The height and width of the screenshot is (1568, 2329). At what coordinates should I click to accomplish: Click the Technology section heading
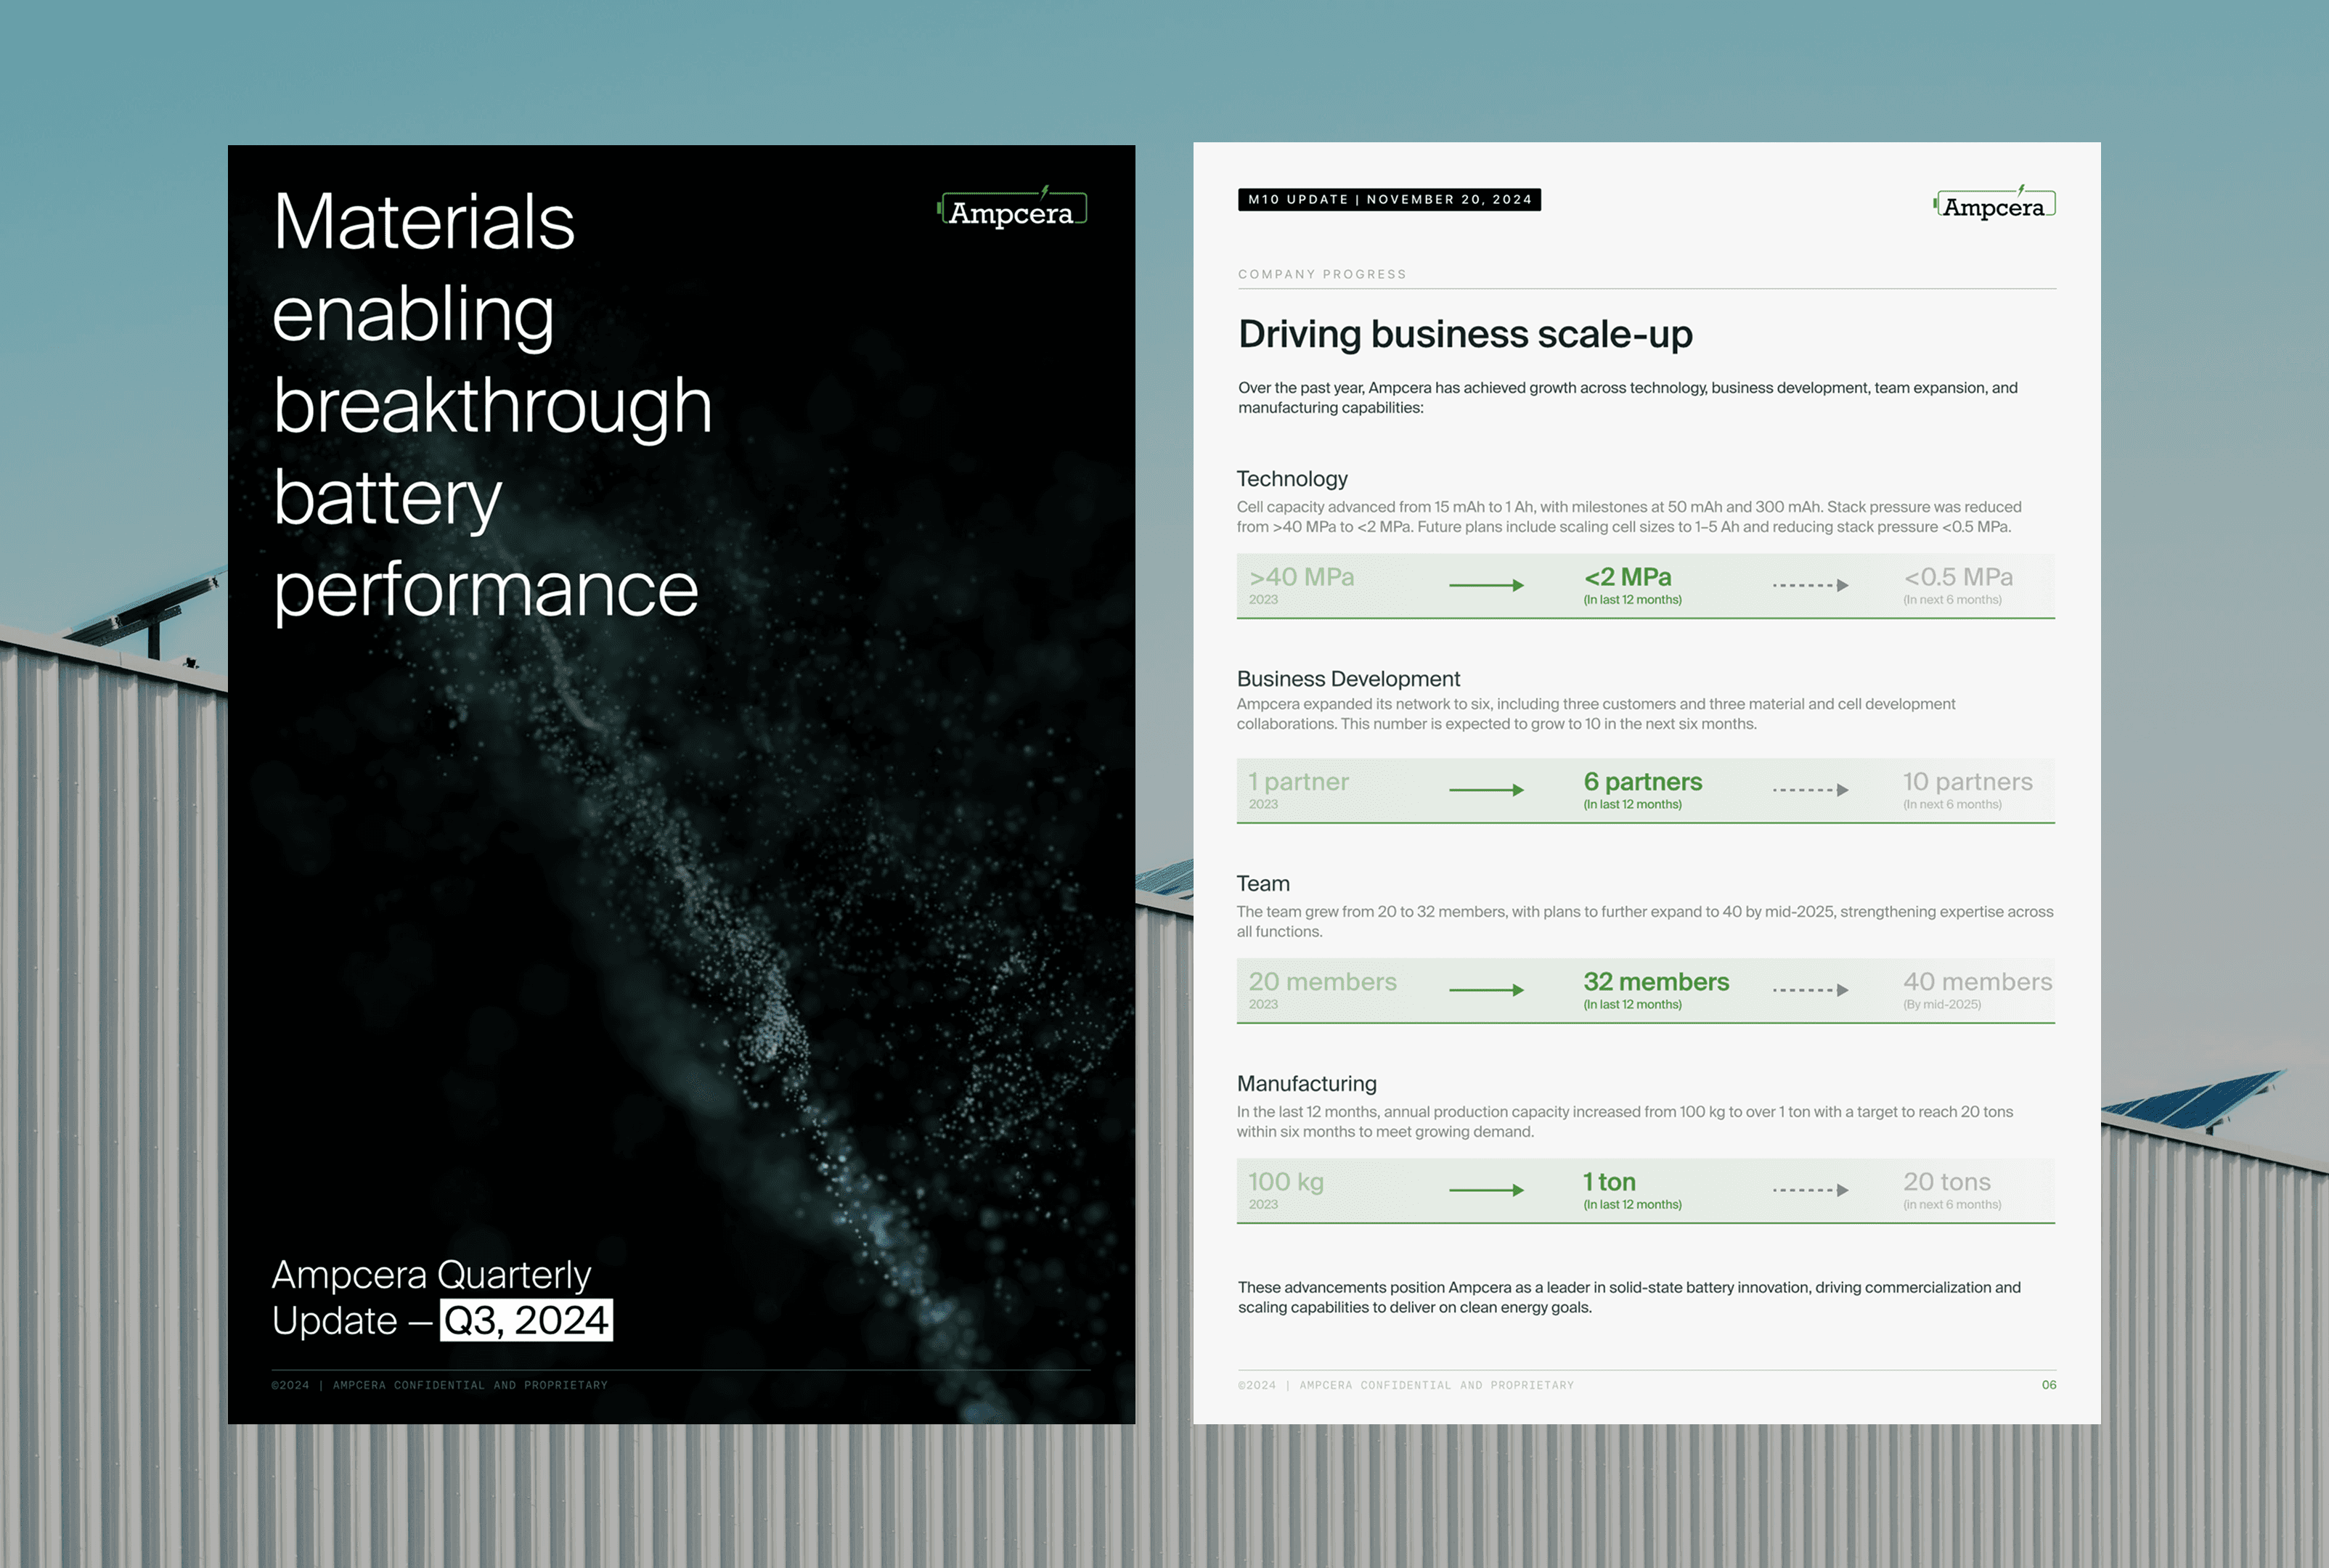tap(1292, 479)
